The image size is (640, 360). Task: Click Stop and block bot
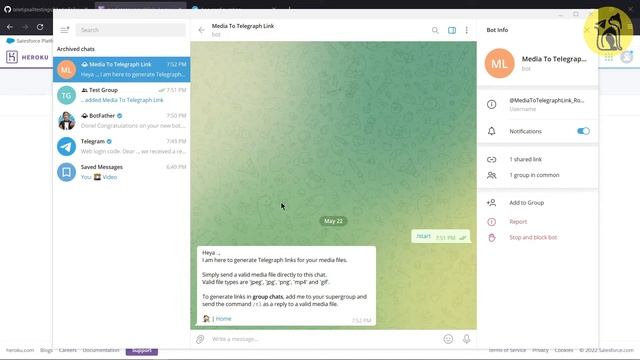click(x=533, y=237)
